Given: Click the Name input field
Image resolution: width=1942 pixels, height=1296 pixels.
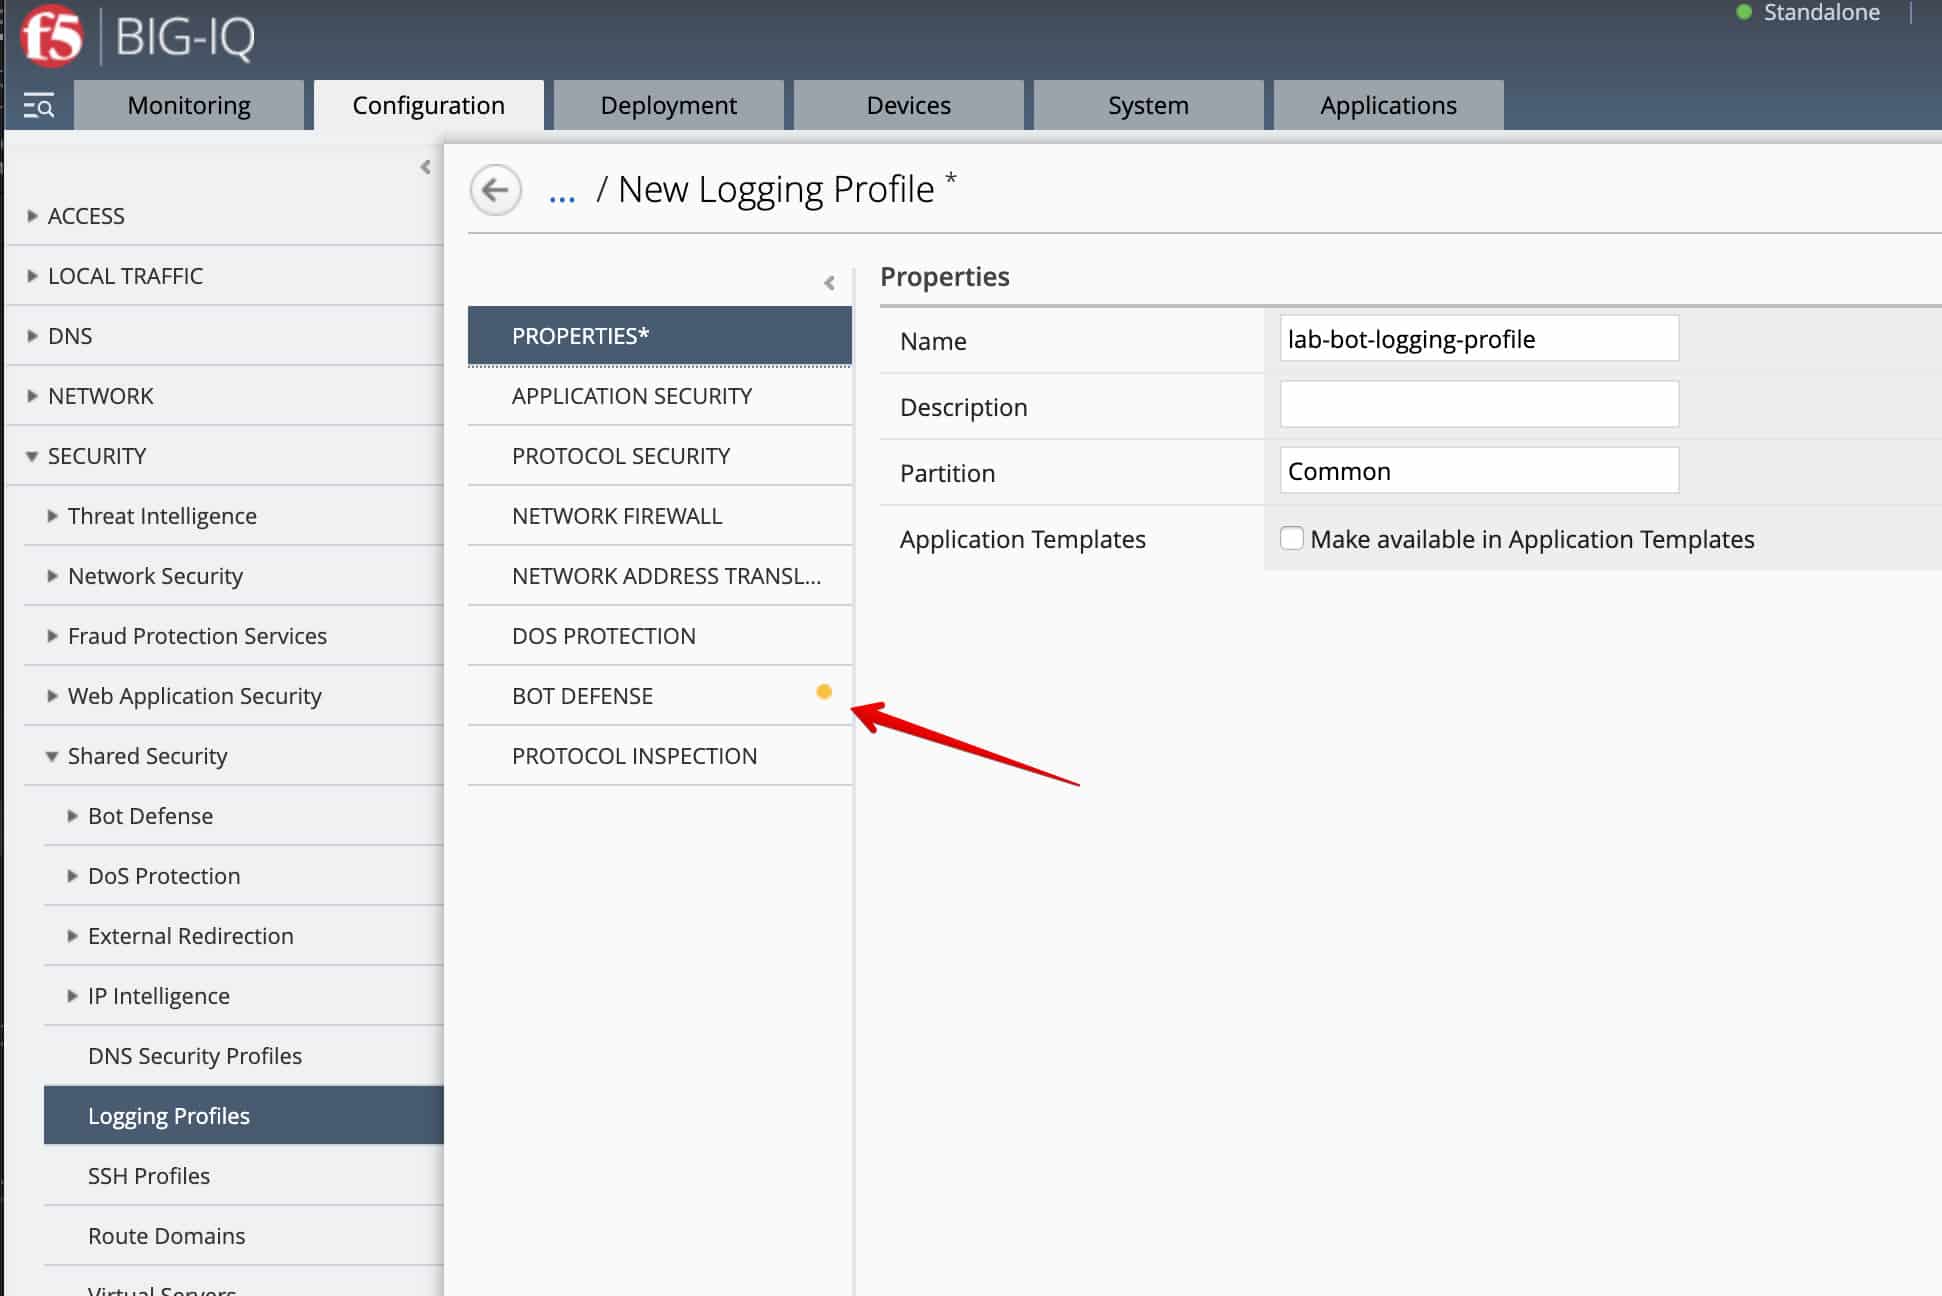Looking at the screenshot, I should pyautogui.click(x=1479, y=339).
